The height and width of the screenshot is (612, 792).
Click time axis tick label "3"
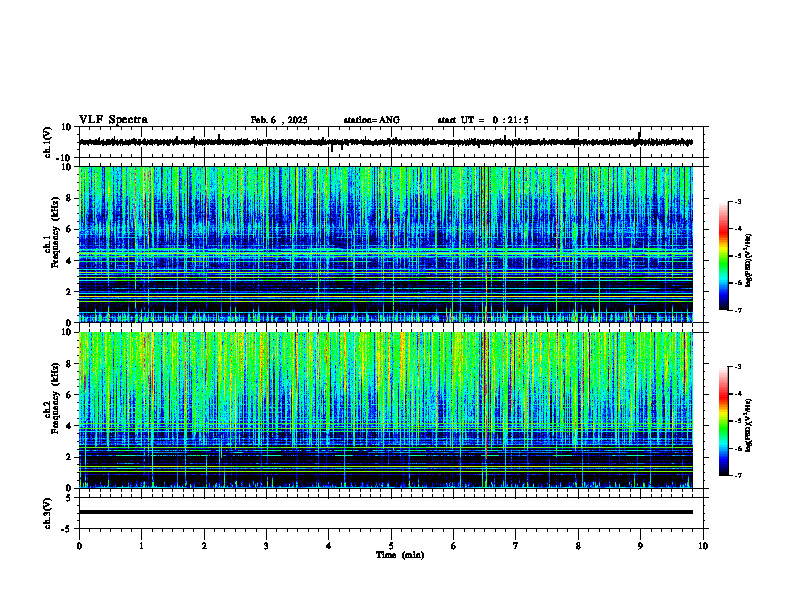(x=266, y=546)
